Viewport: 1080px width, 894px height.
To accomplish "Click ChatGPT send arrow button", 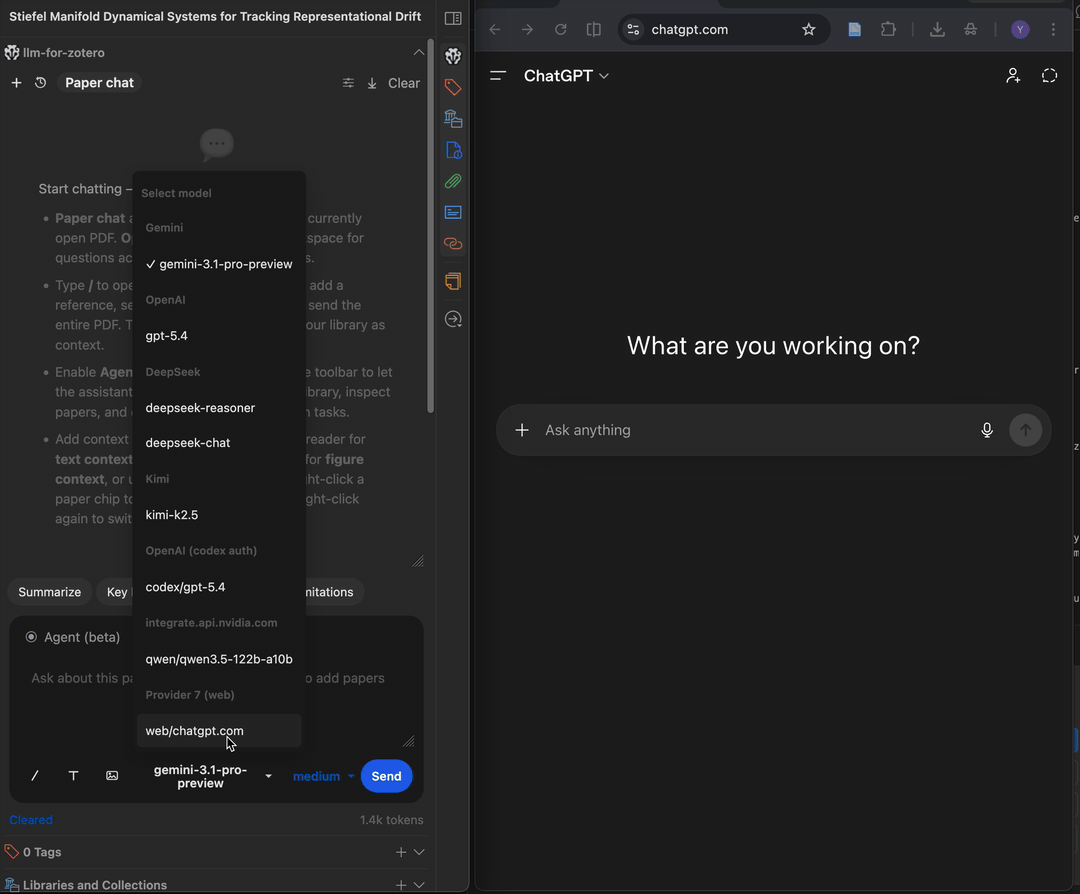I will click(1025, 430).
